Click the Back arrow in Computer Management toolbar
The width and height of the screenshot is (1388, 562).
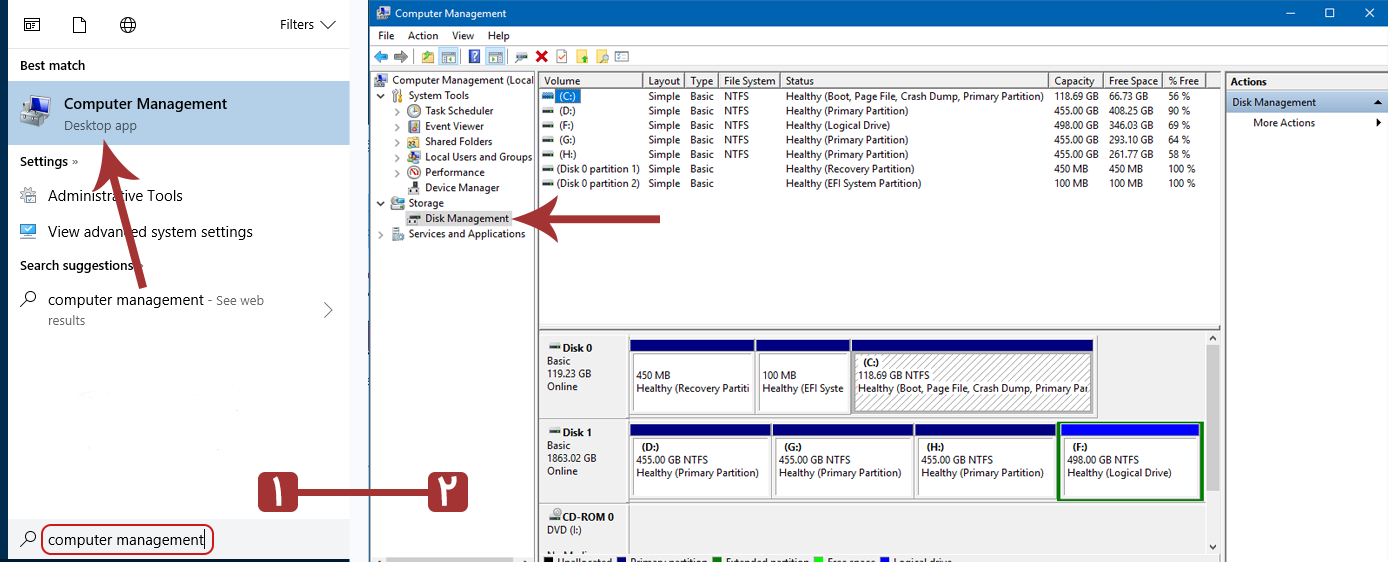[x=381, y=57]
